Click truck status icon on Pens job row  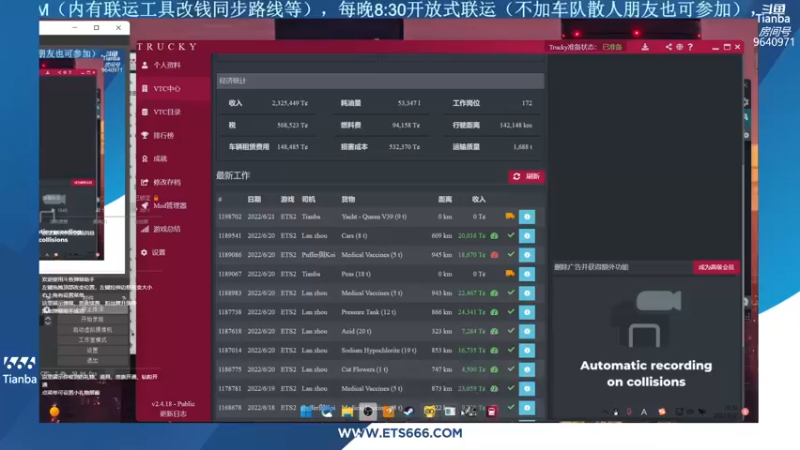[510, 273]
